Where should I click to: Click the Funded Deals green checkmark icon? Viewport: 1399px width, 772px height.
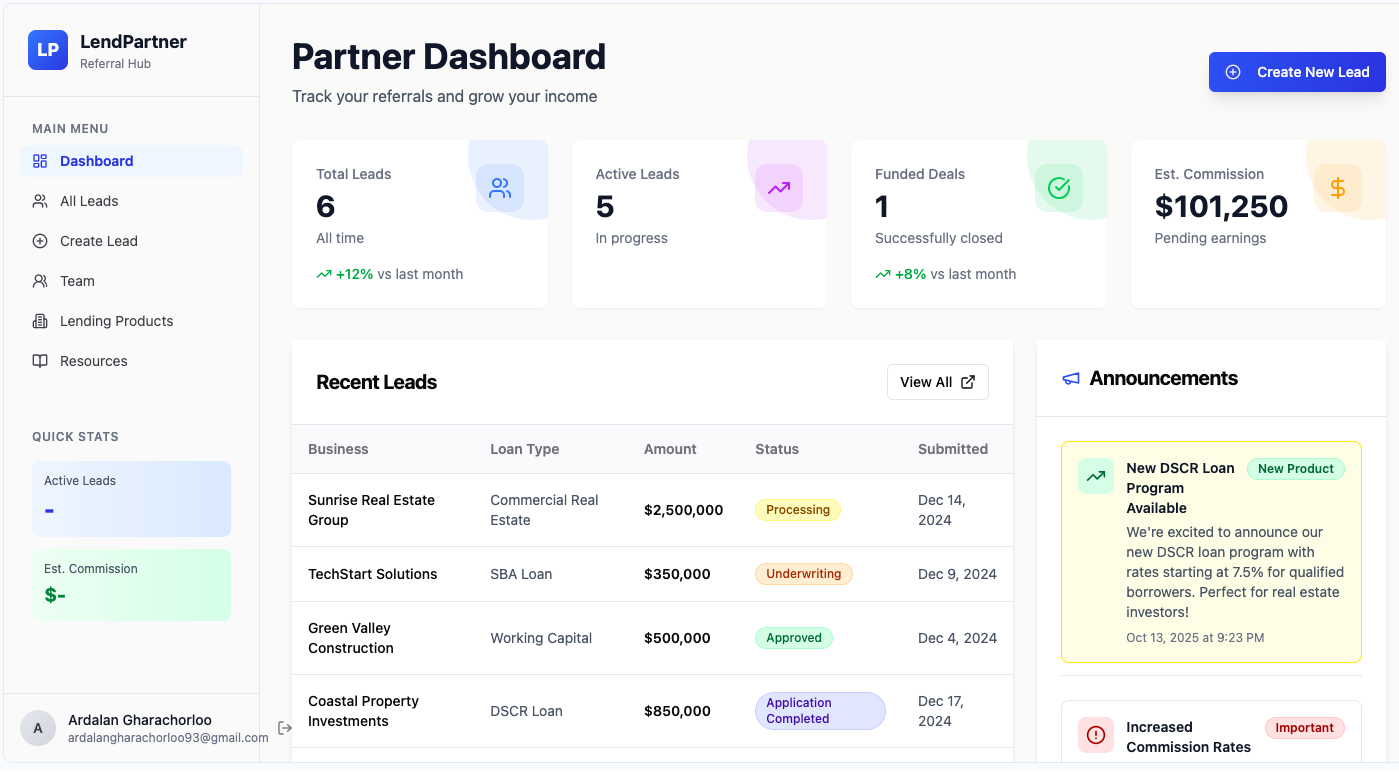click(x=1058, y=187)
